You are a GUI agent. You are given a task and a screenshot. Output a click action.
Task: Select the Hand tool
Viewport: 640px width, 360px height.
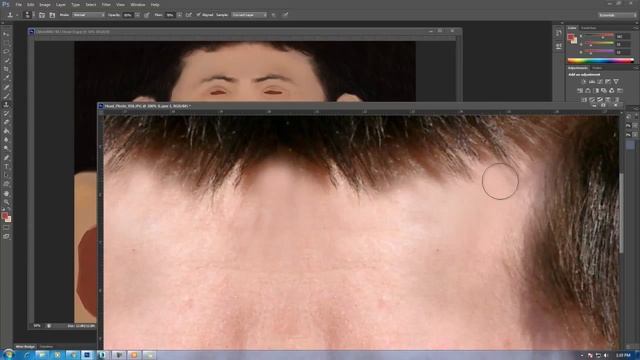tap(6, 193)
